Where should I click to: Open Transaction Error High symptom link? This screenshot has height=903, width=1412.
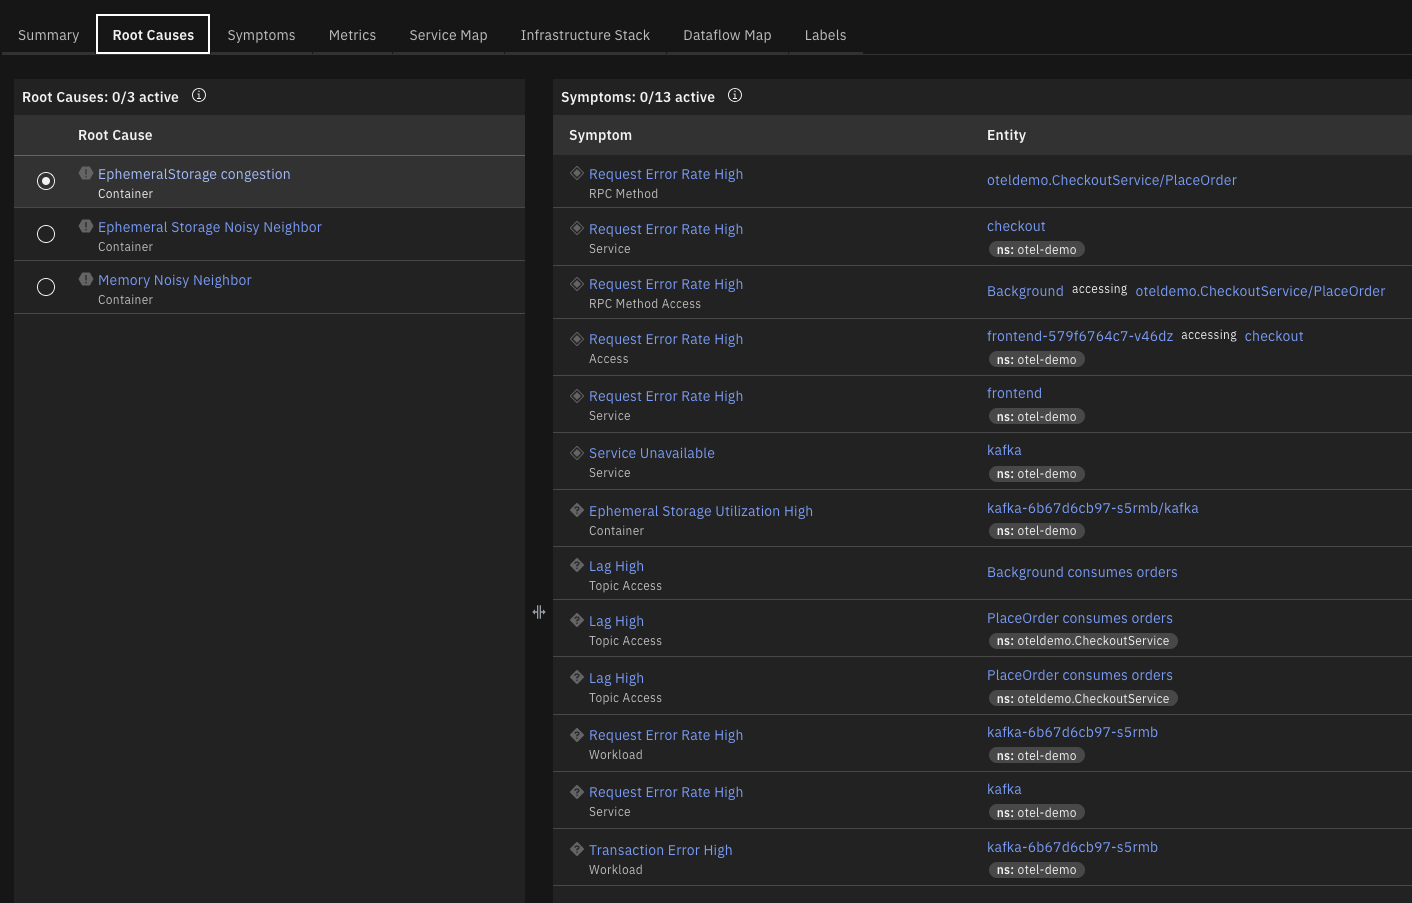[661, 850]
